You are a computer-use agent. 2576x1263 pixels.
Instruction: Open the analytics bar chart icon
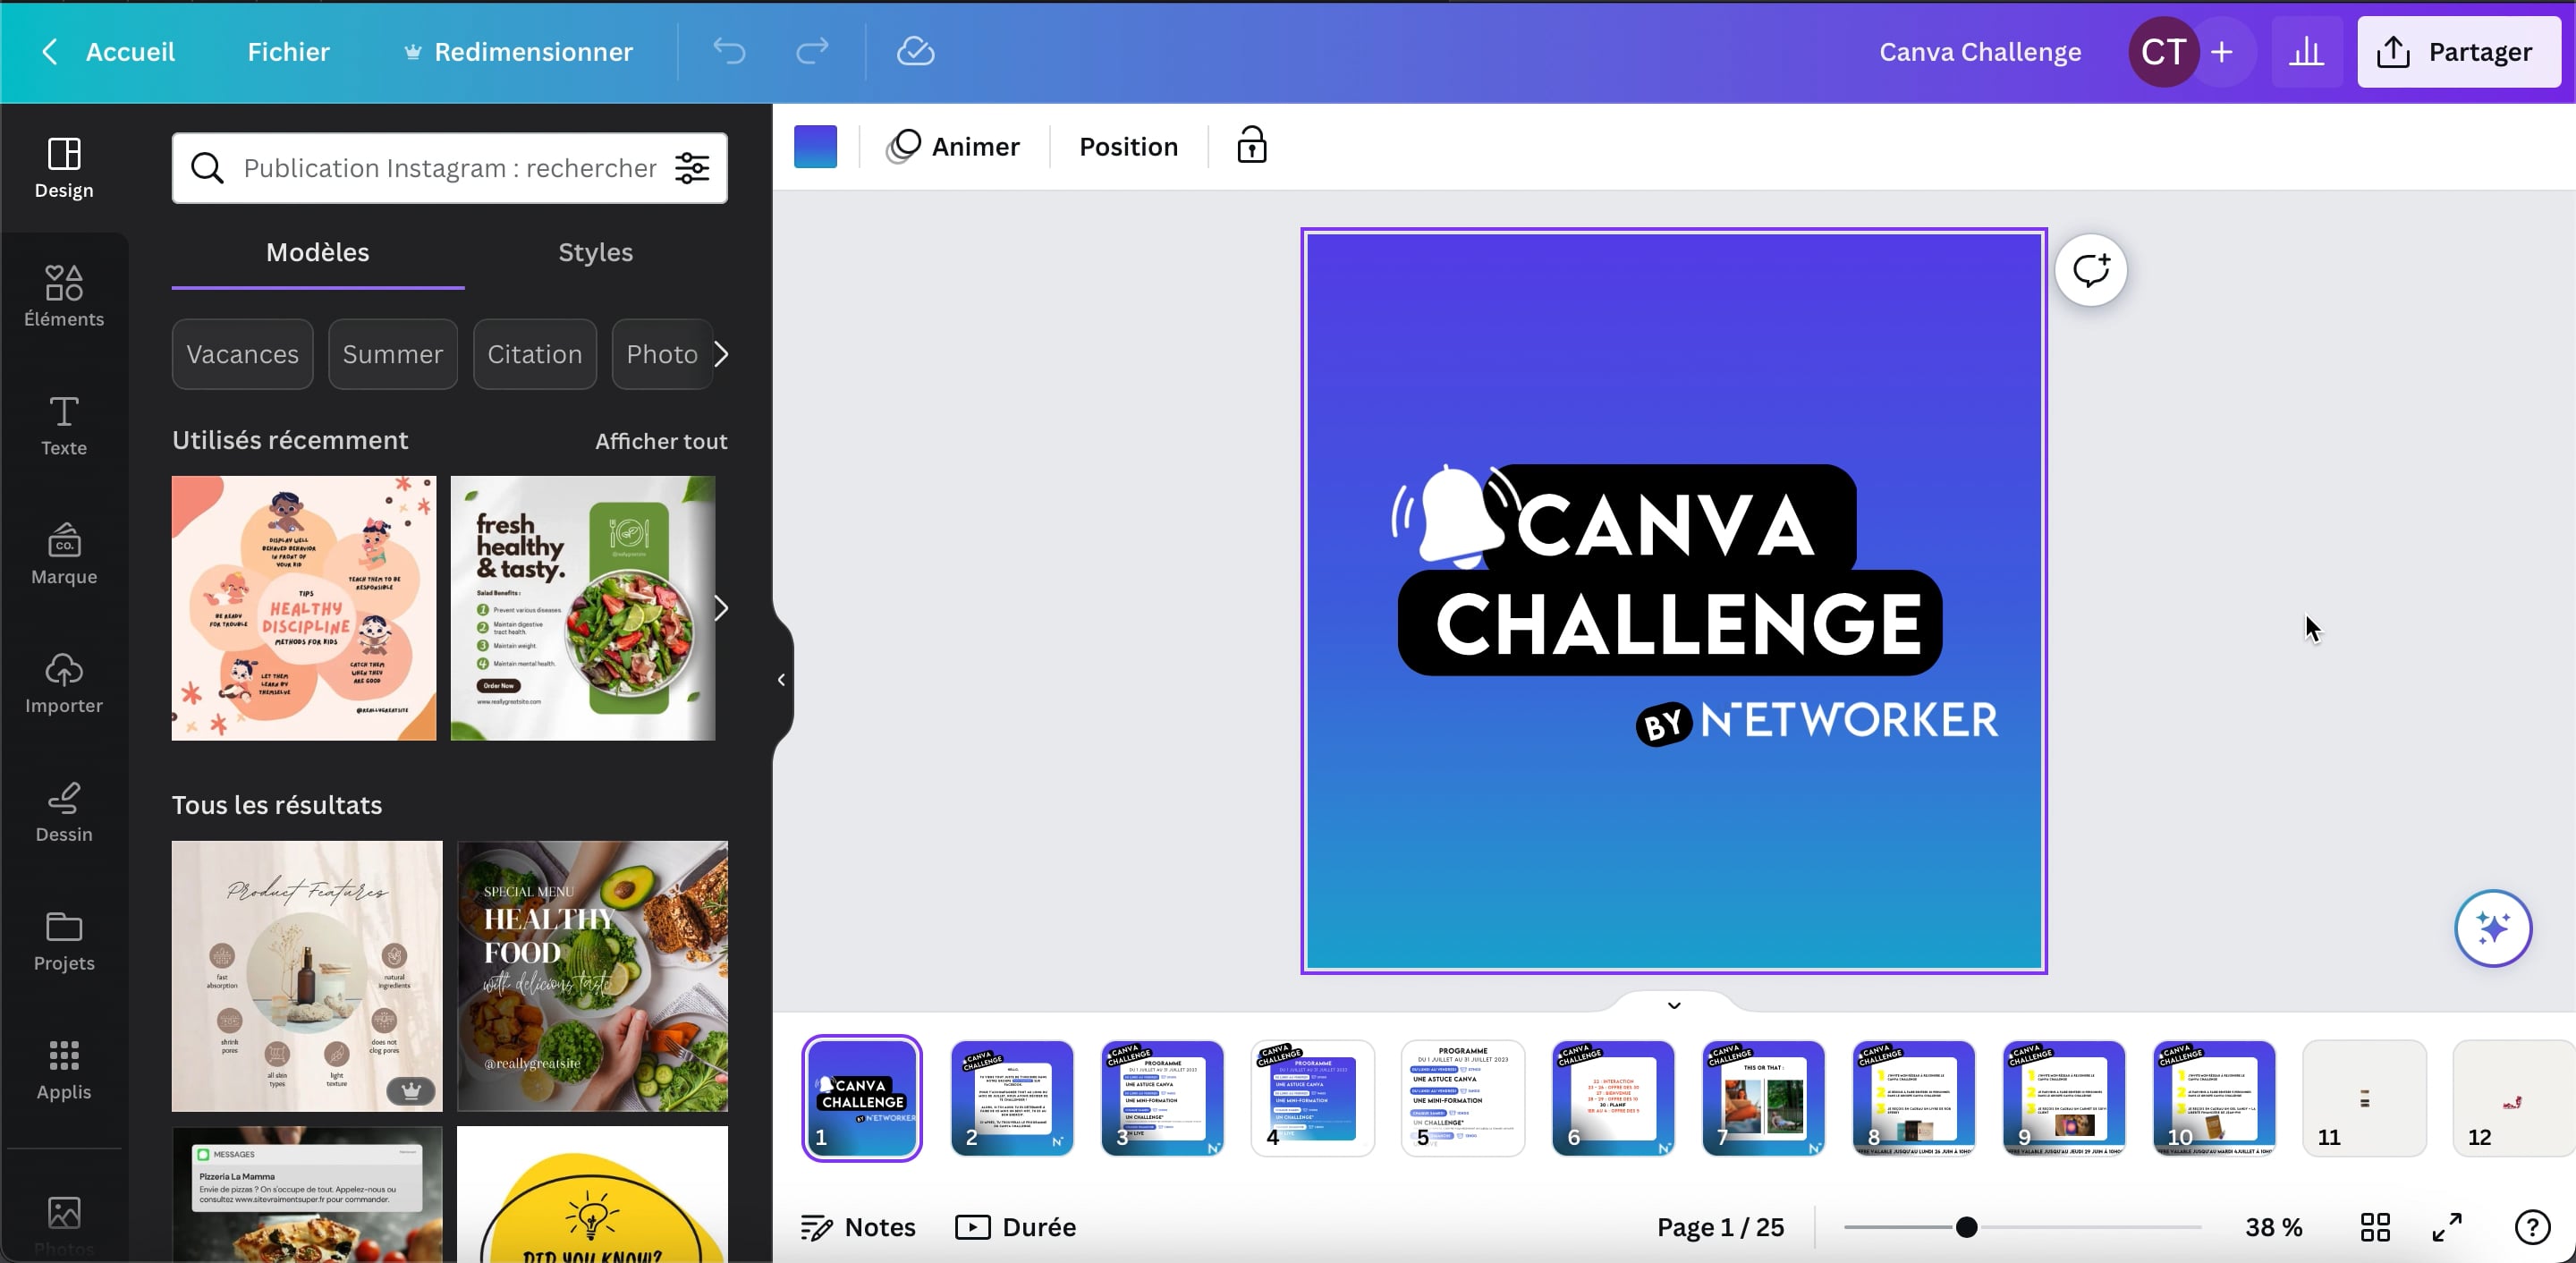click(x=2306, y=52)
